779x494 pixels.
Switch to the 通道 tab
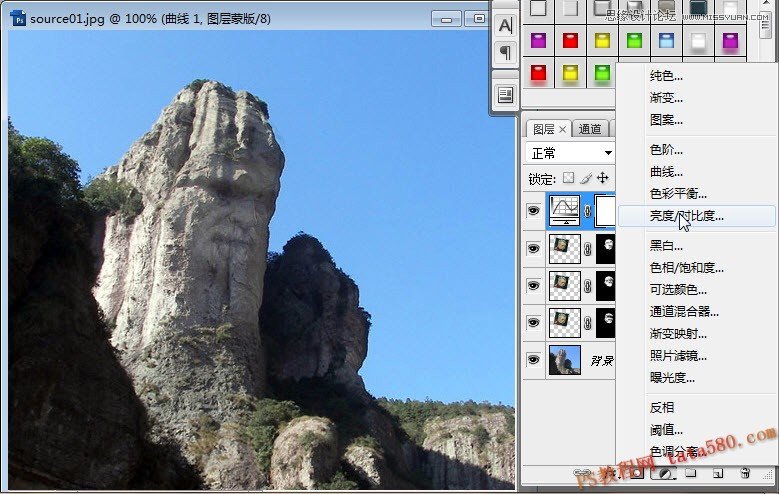(x=590, y=129)
